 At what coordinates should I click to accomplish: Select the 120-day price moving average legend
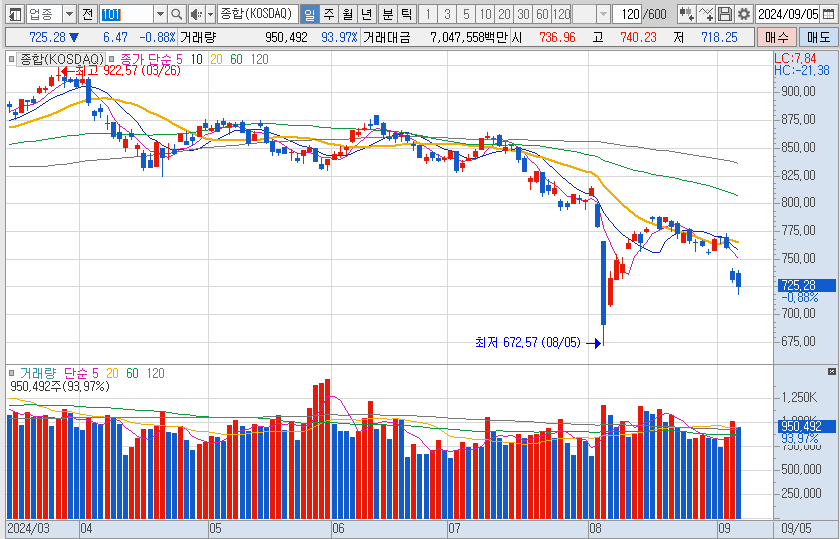coord(259,59)
